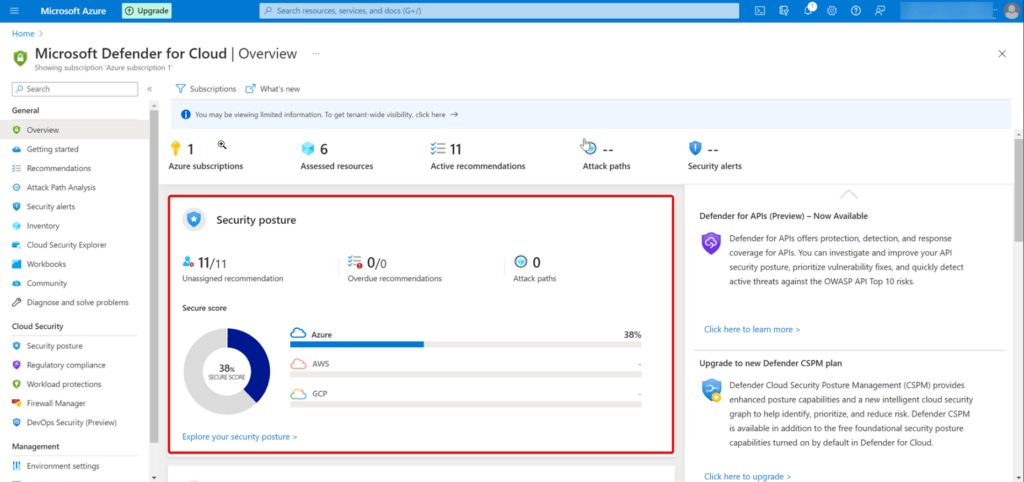Open Cloud Shell icon in top bar
Screen dimensions: 1024x482
(x=760, y=11)
